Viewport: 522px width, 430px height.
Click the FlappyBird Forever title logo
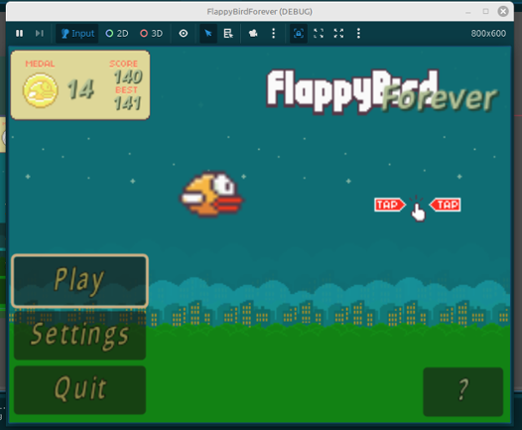coord(382,91)
